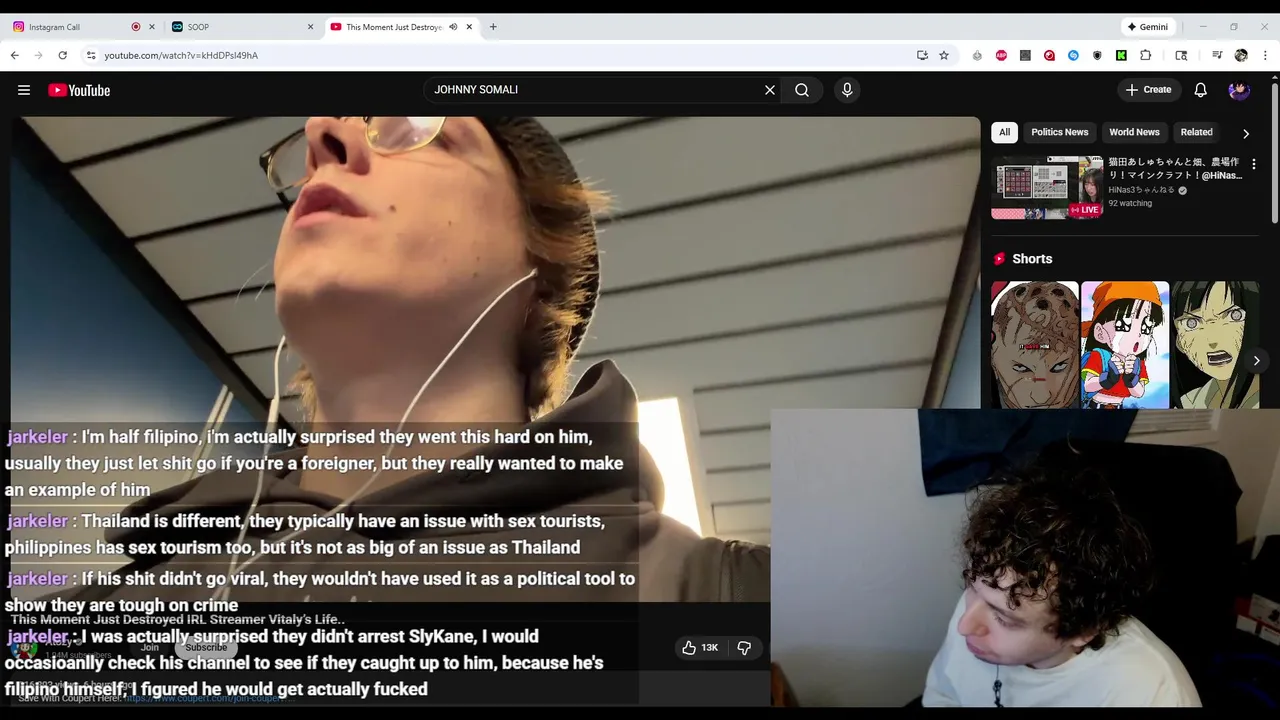This screenshot has width=1280, height=720.
Task: Click the Create button
Action: 1148,90
